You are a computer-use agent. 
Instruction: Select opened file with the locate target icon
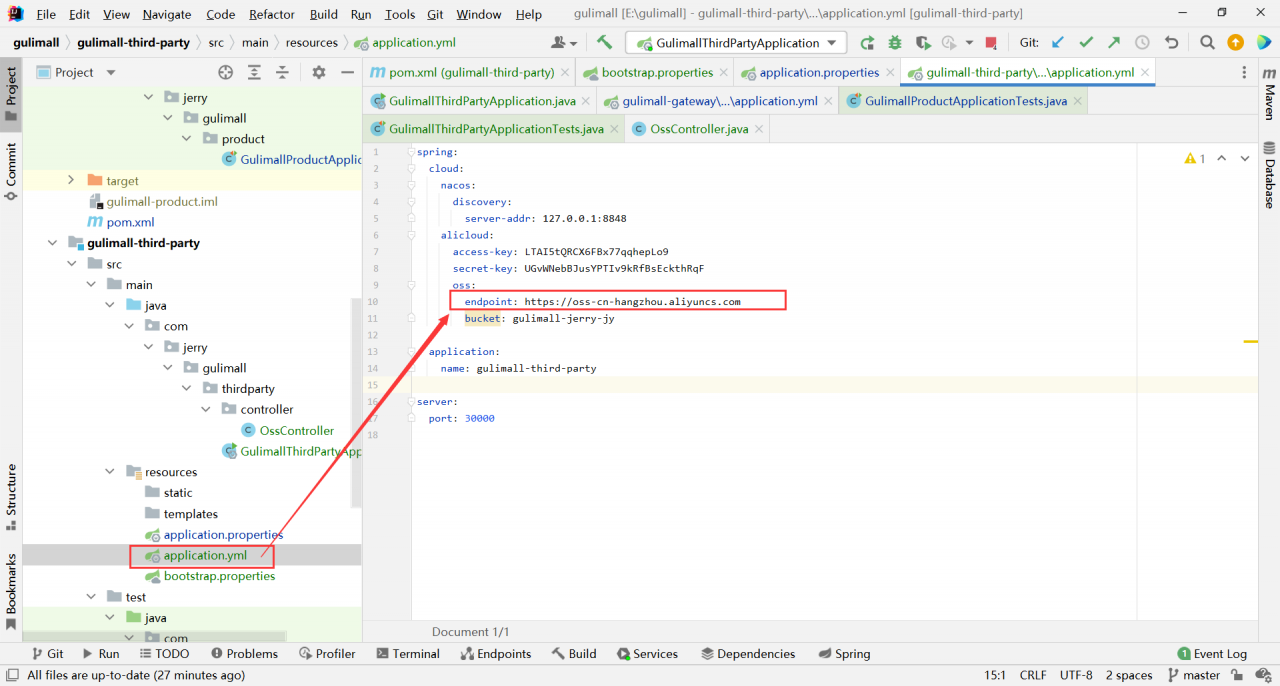tap(226, 72)
